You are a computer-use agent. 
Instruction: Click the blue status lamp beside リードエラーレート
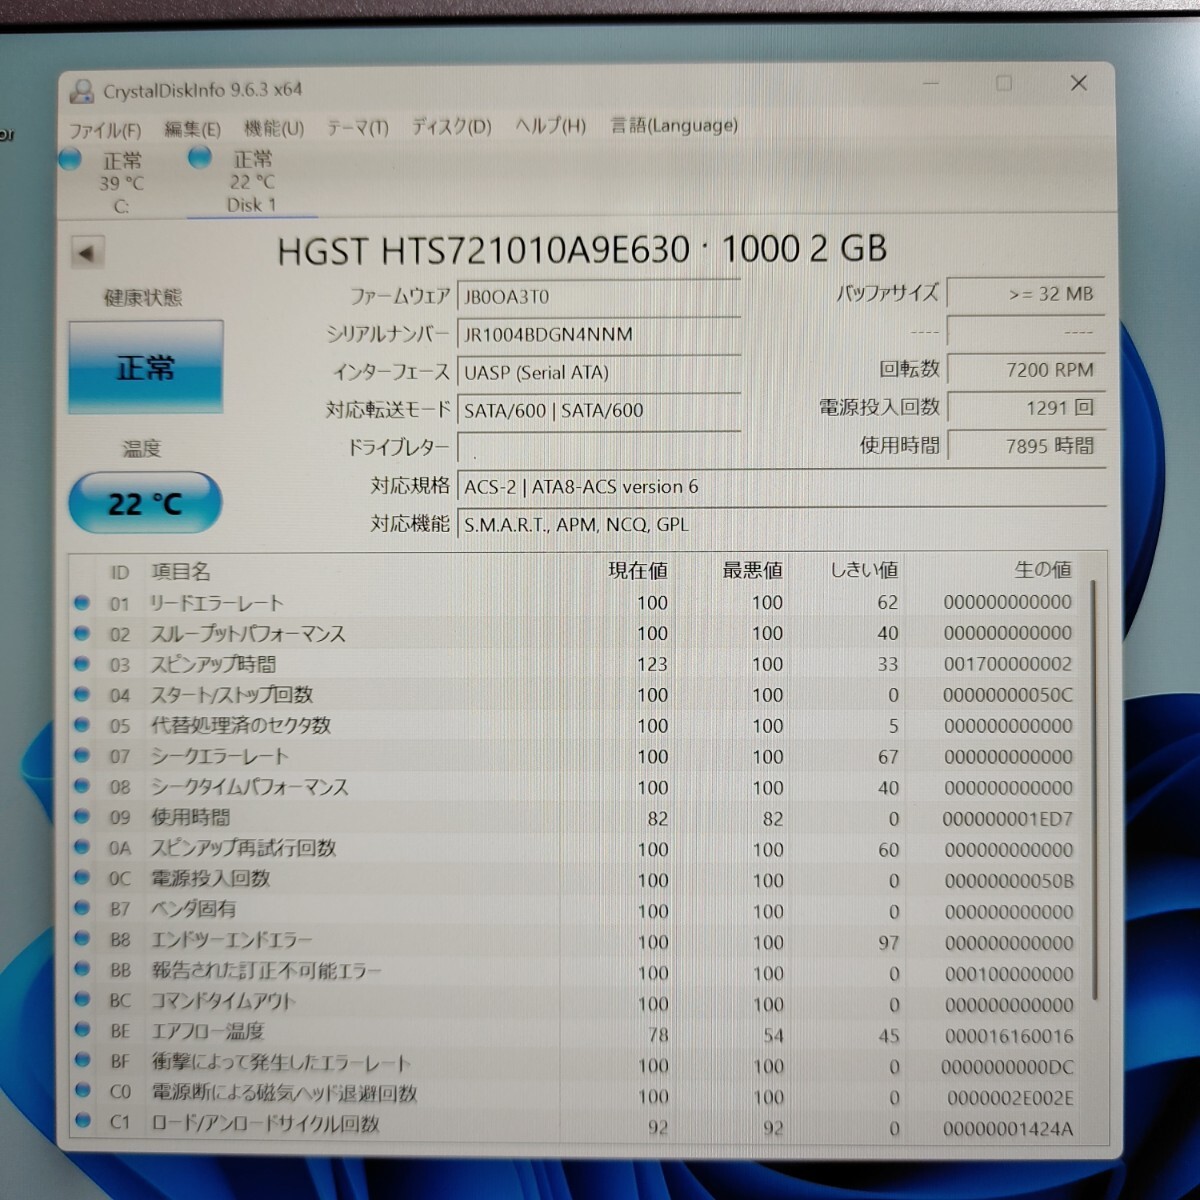click(x=82, y=603)
